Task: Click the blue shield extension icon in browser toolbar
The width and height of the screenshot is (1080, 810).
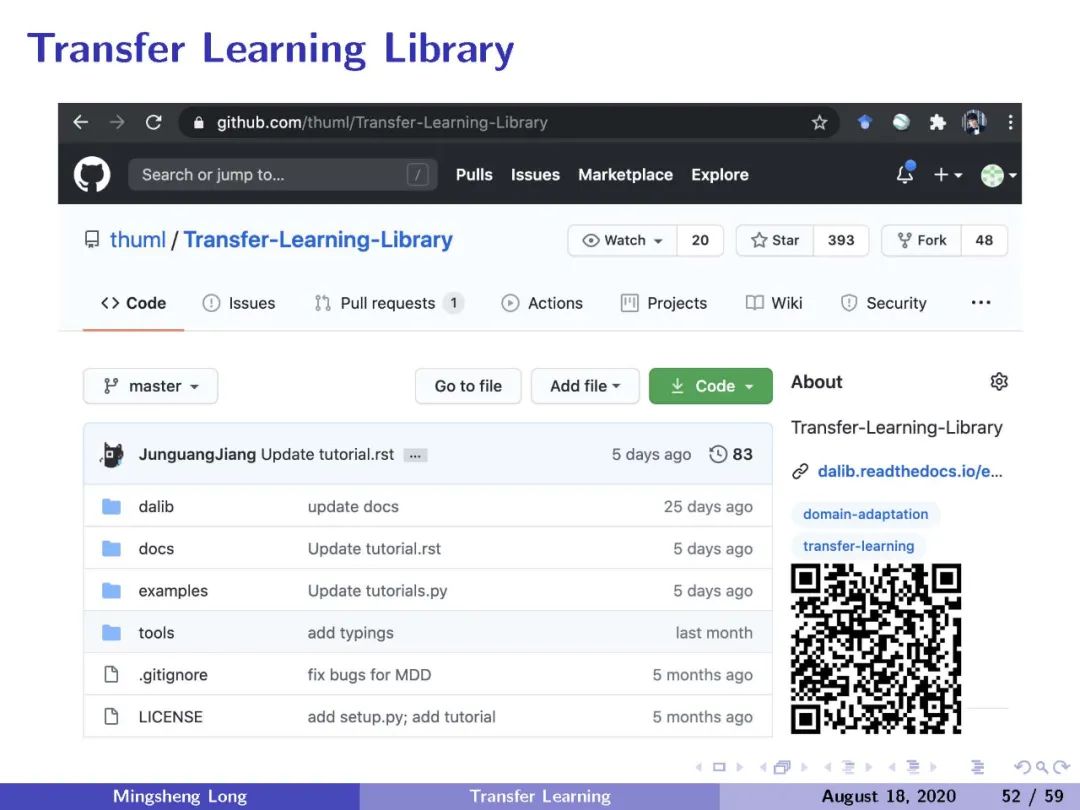Action: (865, 123)
